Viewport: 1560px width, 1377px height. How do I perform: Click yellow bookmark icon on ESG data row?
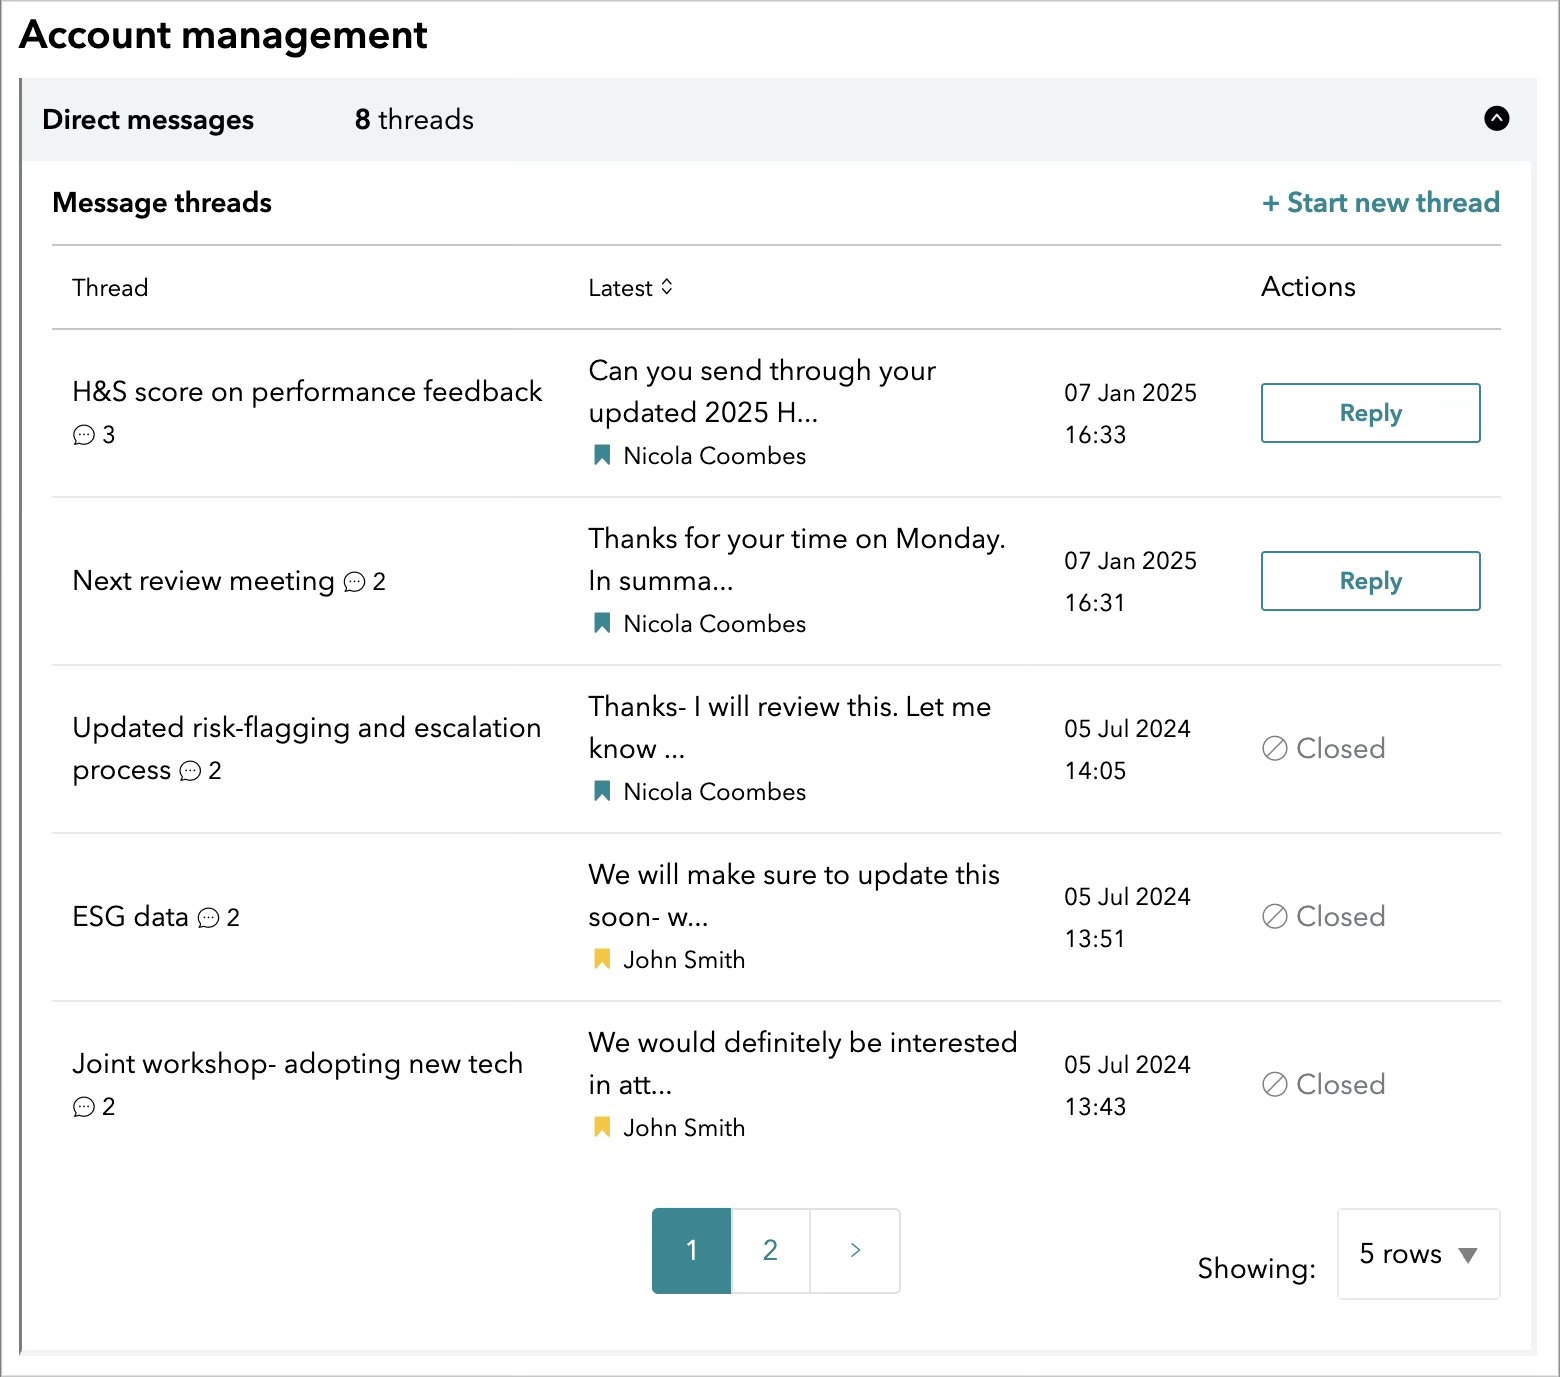(602, 960)
